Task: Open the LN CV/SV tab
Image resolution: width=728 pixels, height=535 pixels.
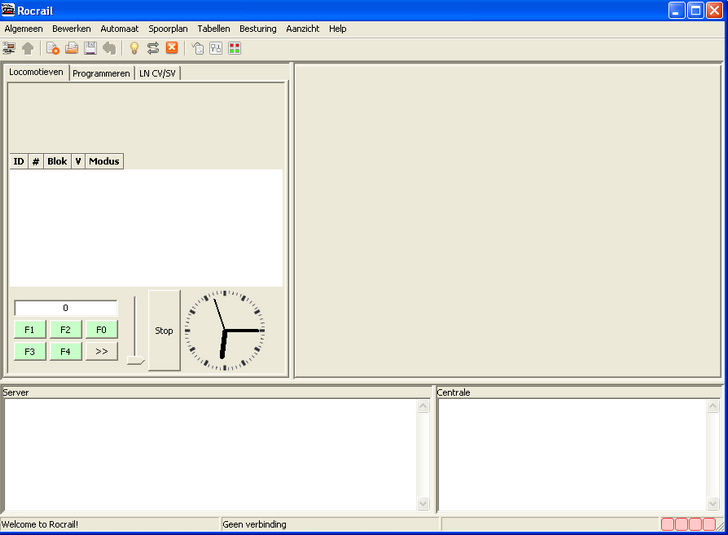Action: click(x=158, y=74)
